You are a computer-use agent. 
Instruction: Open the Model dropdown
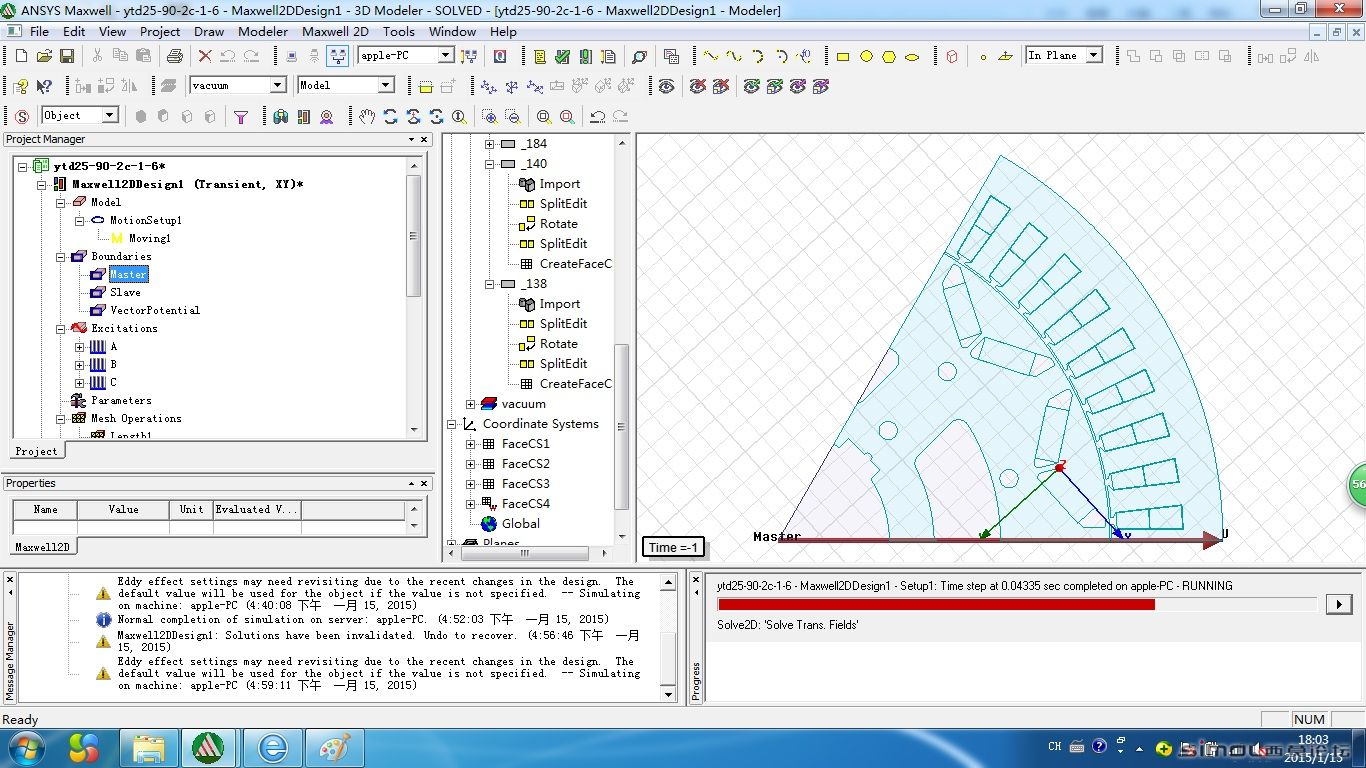385,86
